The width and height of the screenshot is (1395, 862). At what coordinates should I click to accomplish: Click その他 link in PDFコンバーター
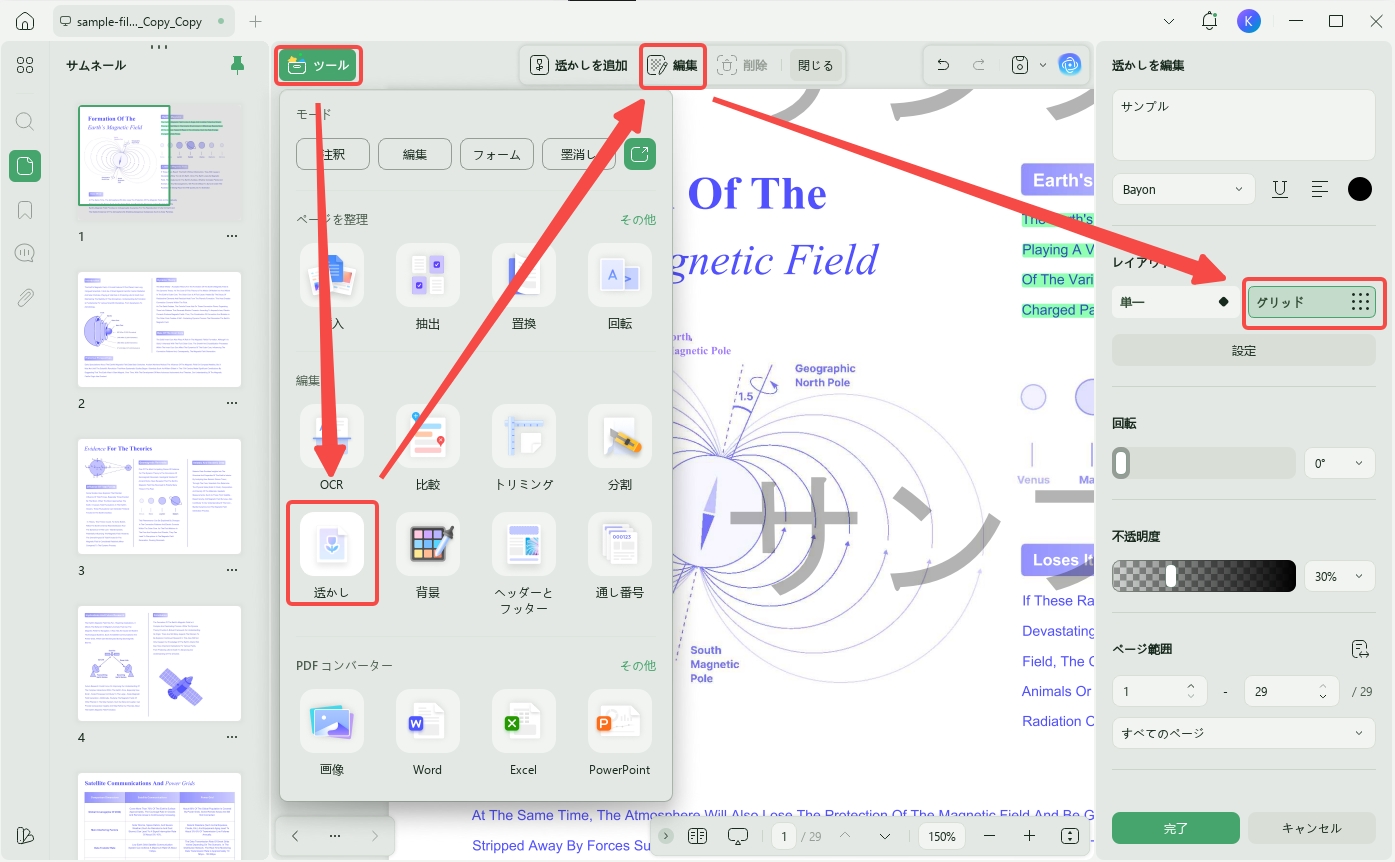pos(638,665)
